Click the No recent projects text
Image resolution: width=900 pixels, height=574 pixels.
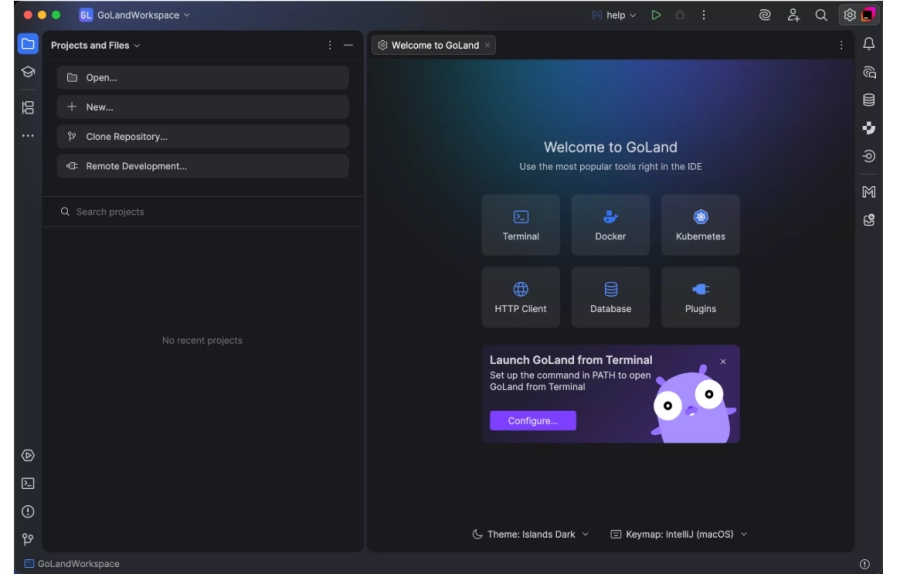tap(202, 340)
